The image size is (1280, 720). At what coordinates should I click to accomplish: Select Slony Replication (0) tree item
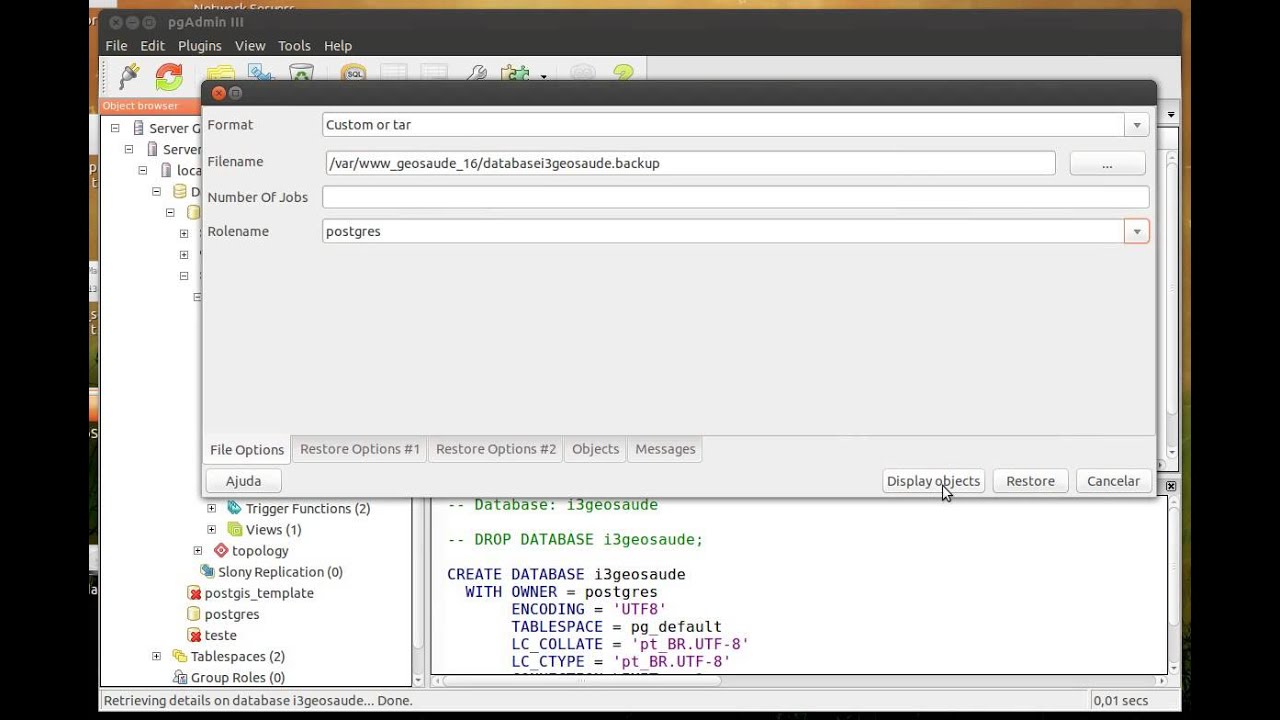coord(280,571)
